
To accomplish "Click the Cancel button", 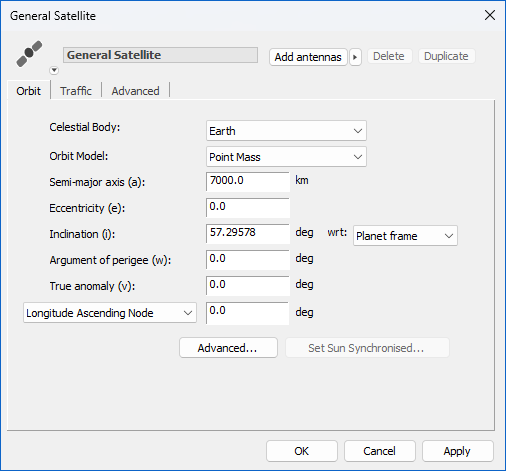I will 380,451.
